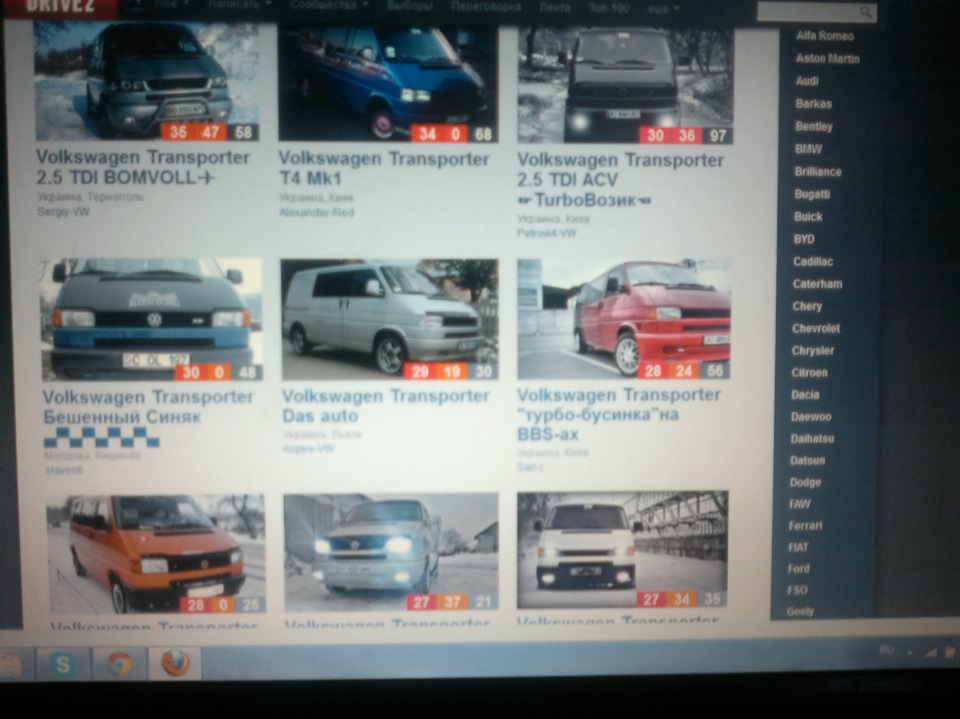Select Audi in brand list
Image resolution: width=960 pixels, height=719 pixels.
[807, 81]
